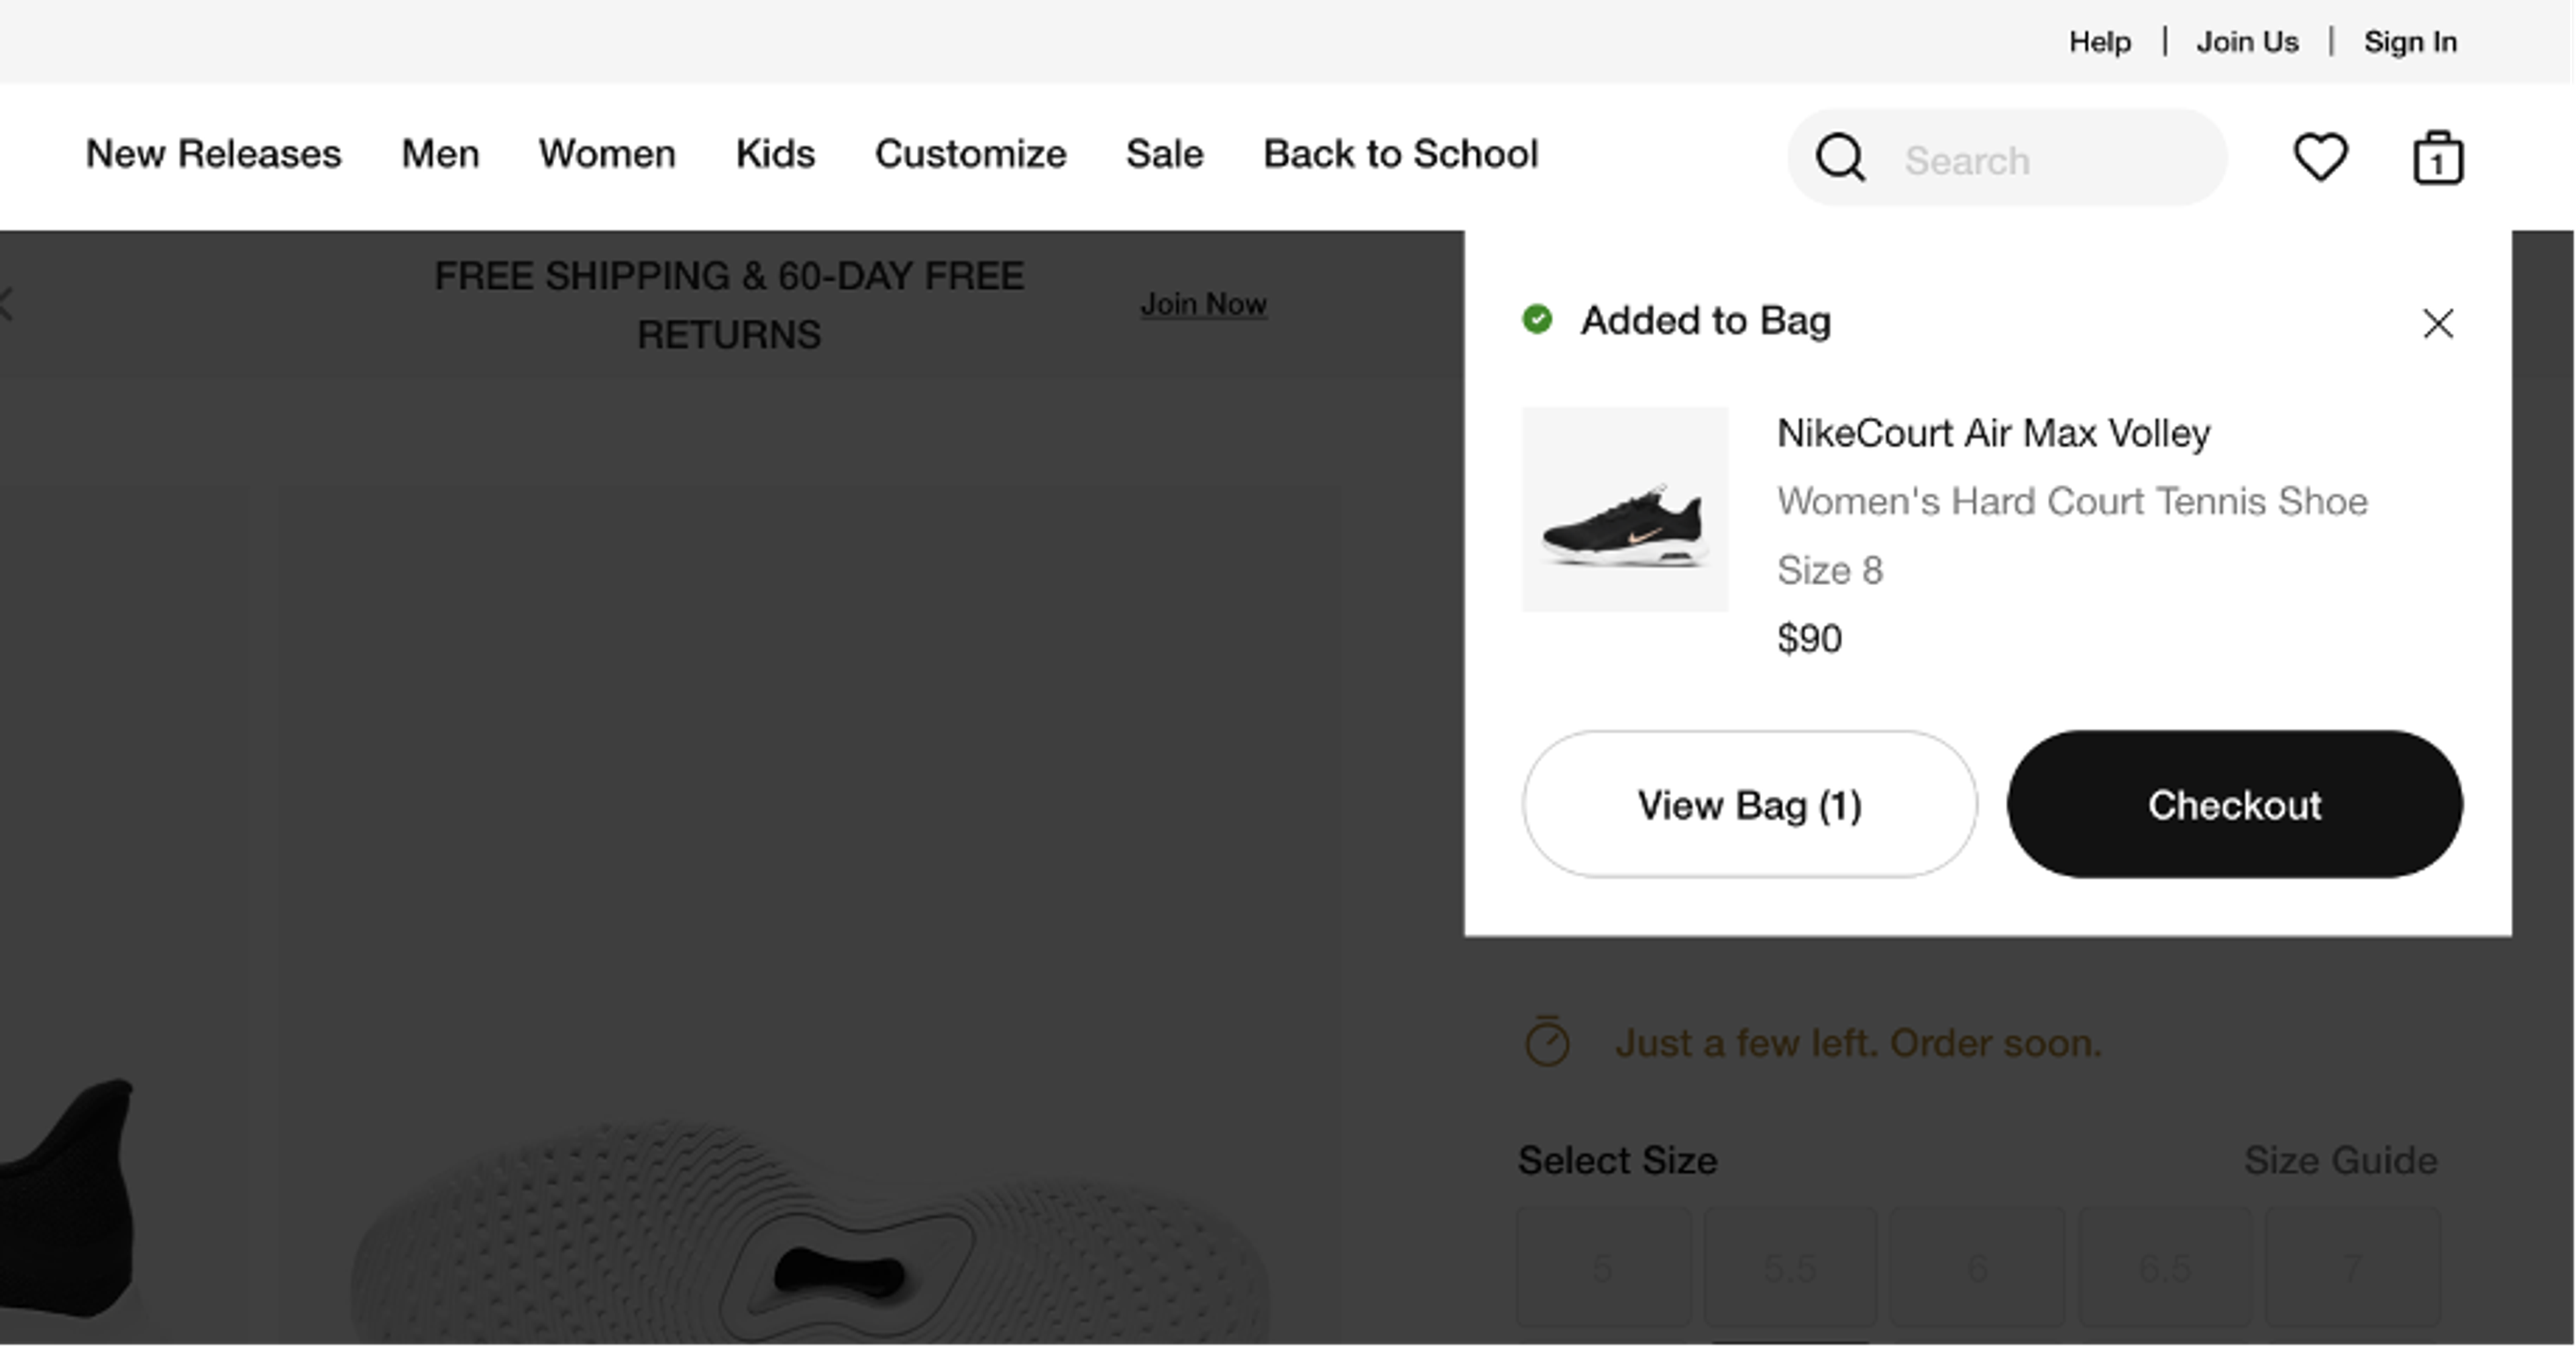Select size 7
Screen dimensions: 2576x1347
click(2352, 1268)
